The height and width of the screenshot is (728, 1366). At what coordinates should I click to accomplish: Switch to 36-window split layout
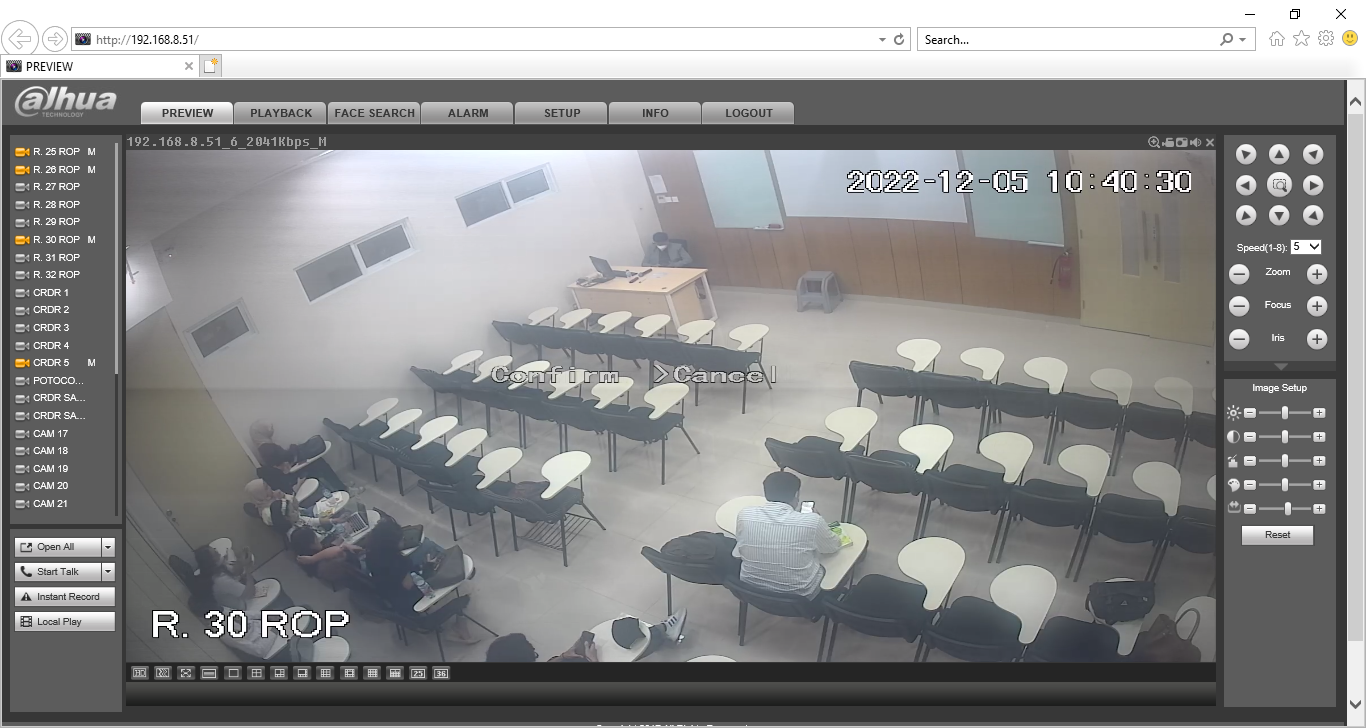(x=441, y=673)
